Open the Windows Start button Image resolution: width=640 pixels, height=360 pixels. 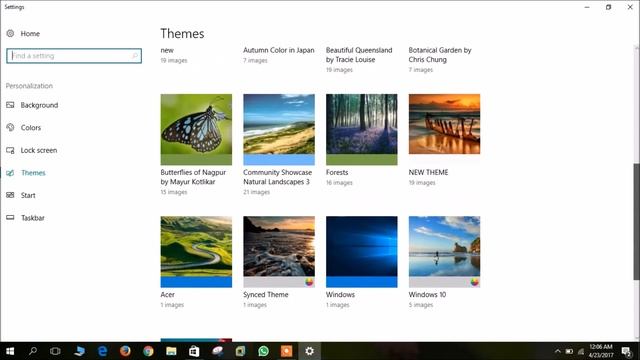point(10,351)
